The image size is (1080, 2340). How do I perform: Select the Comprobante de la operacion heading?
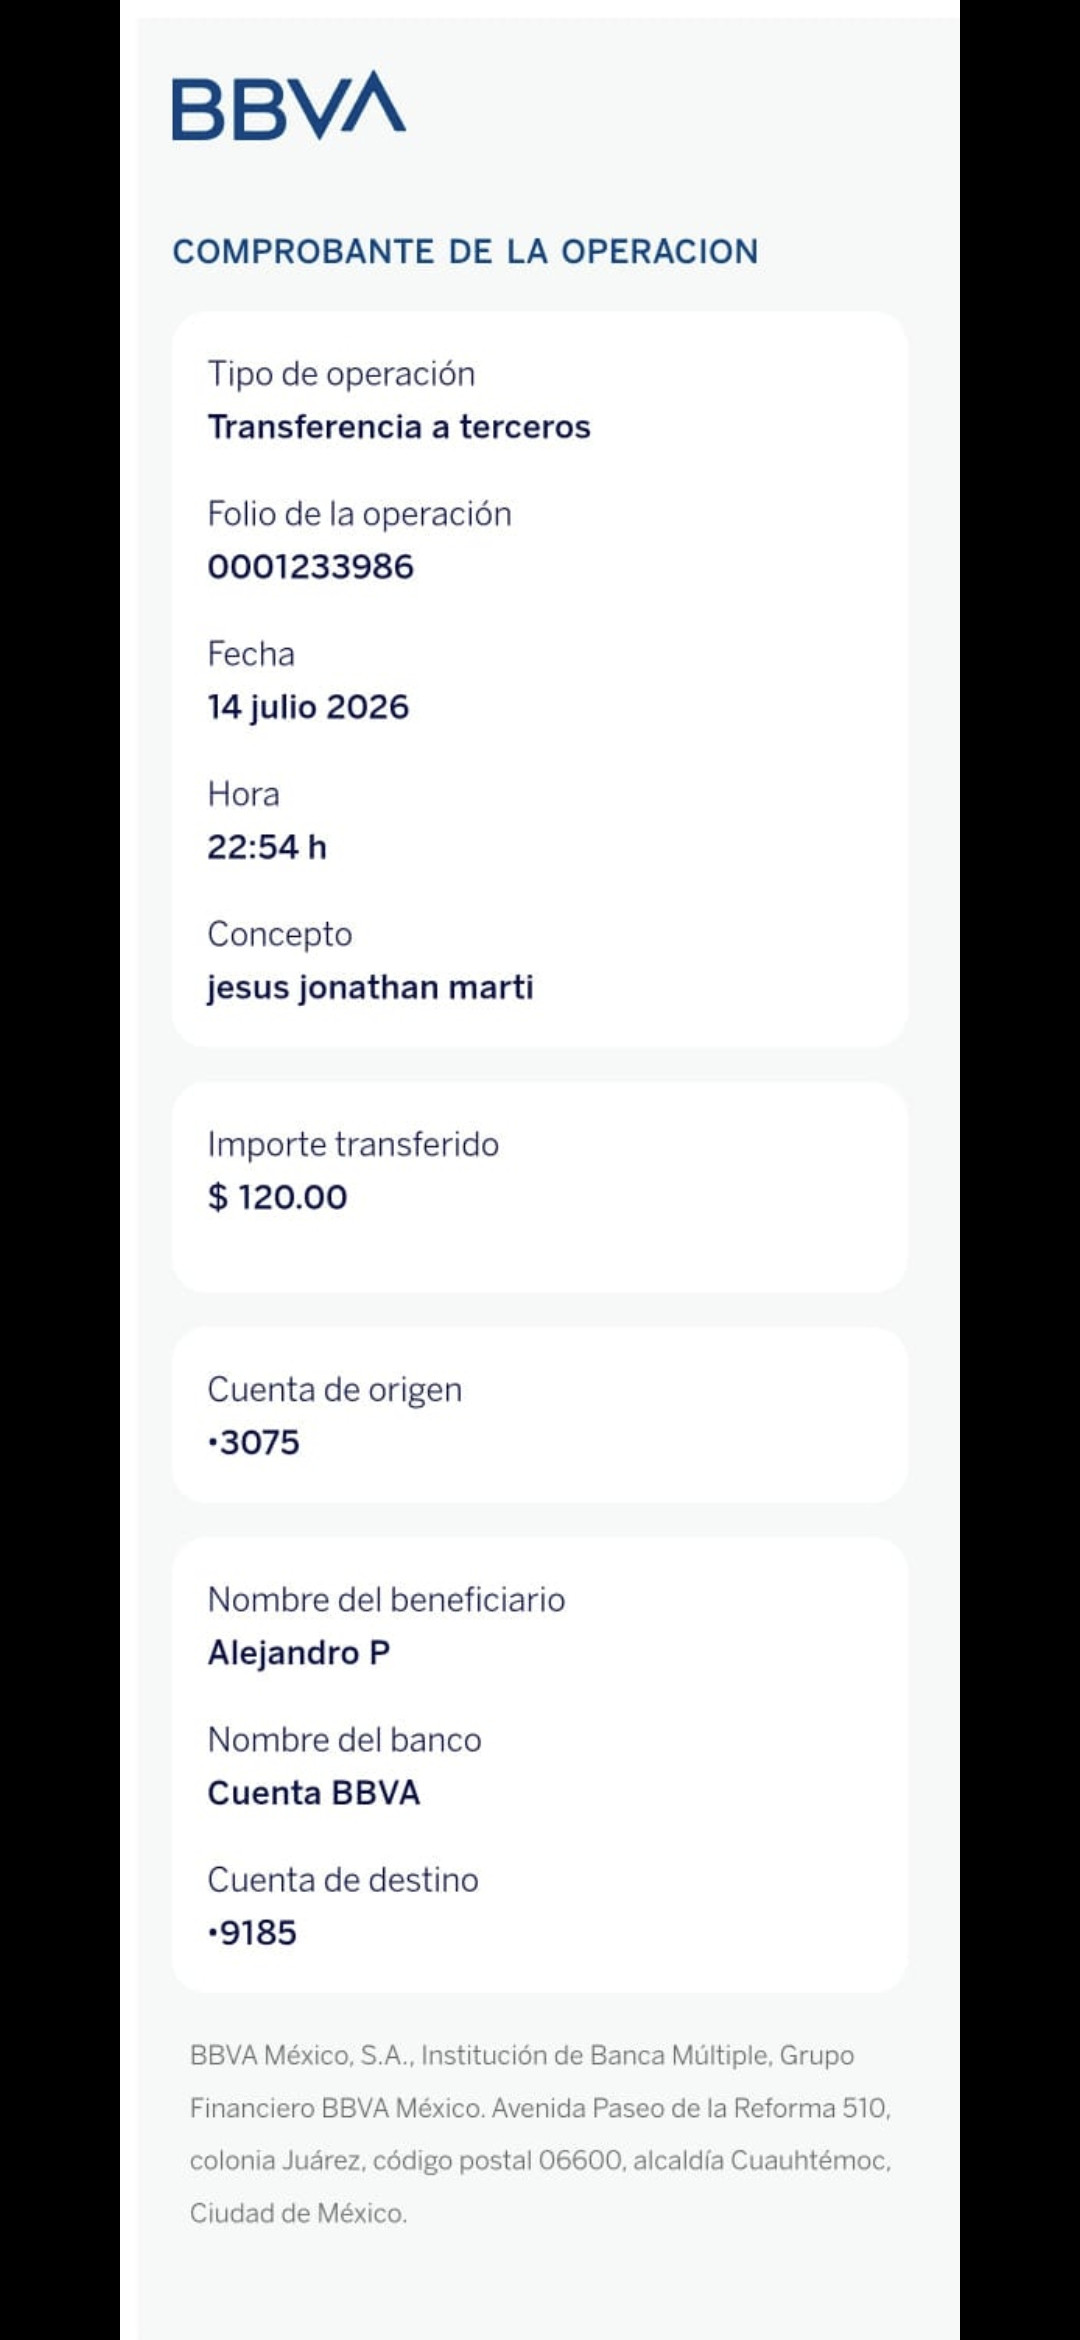tap(465, 252)
